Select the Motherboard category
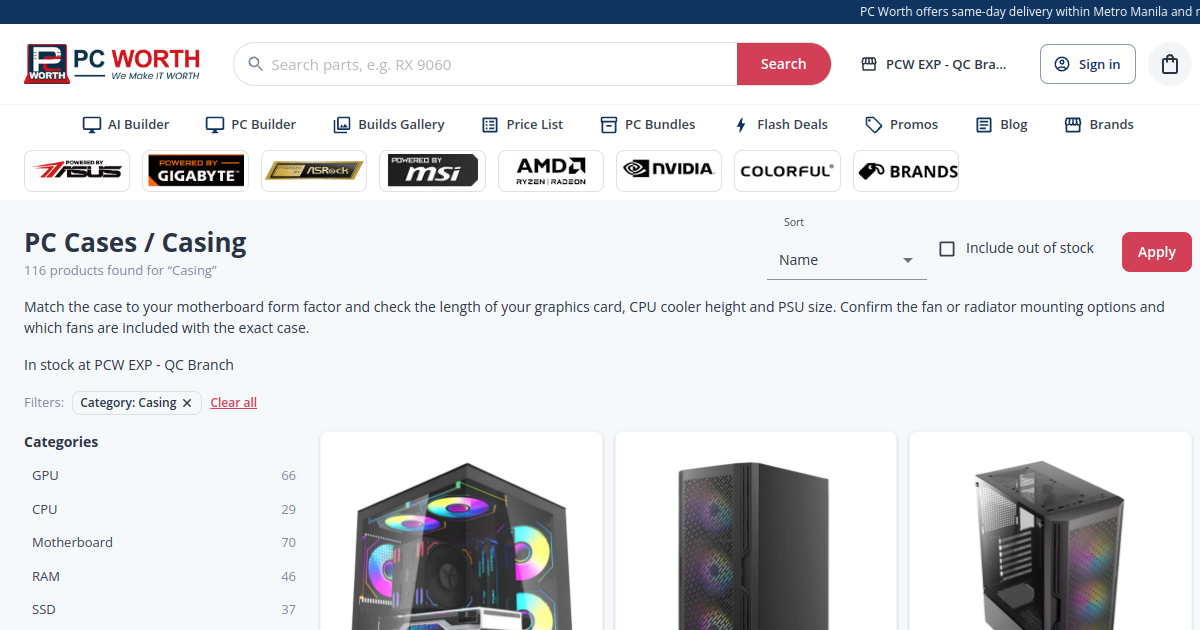Screen dimensions: 1200x630 point(164,543)
